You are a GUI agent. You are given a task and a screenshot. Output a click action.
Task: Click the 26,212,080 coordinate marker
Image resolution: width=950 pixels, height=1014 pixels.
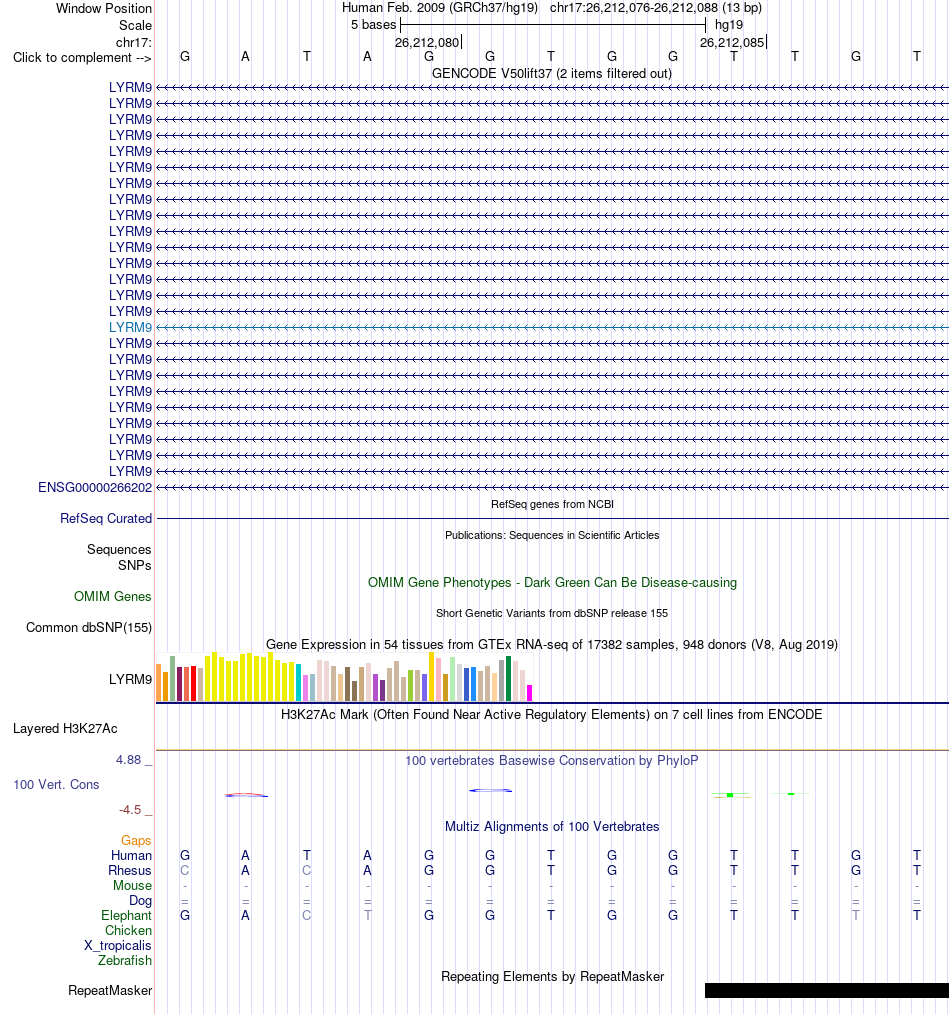click(x=427, y=42)
